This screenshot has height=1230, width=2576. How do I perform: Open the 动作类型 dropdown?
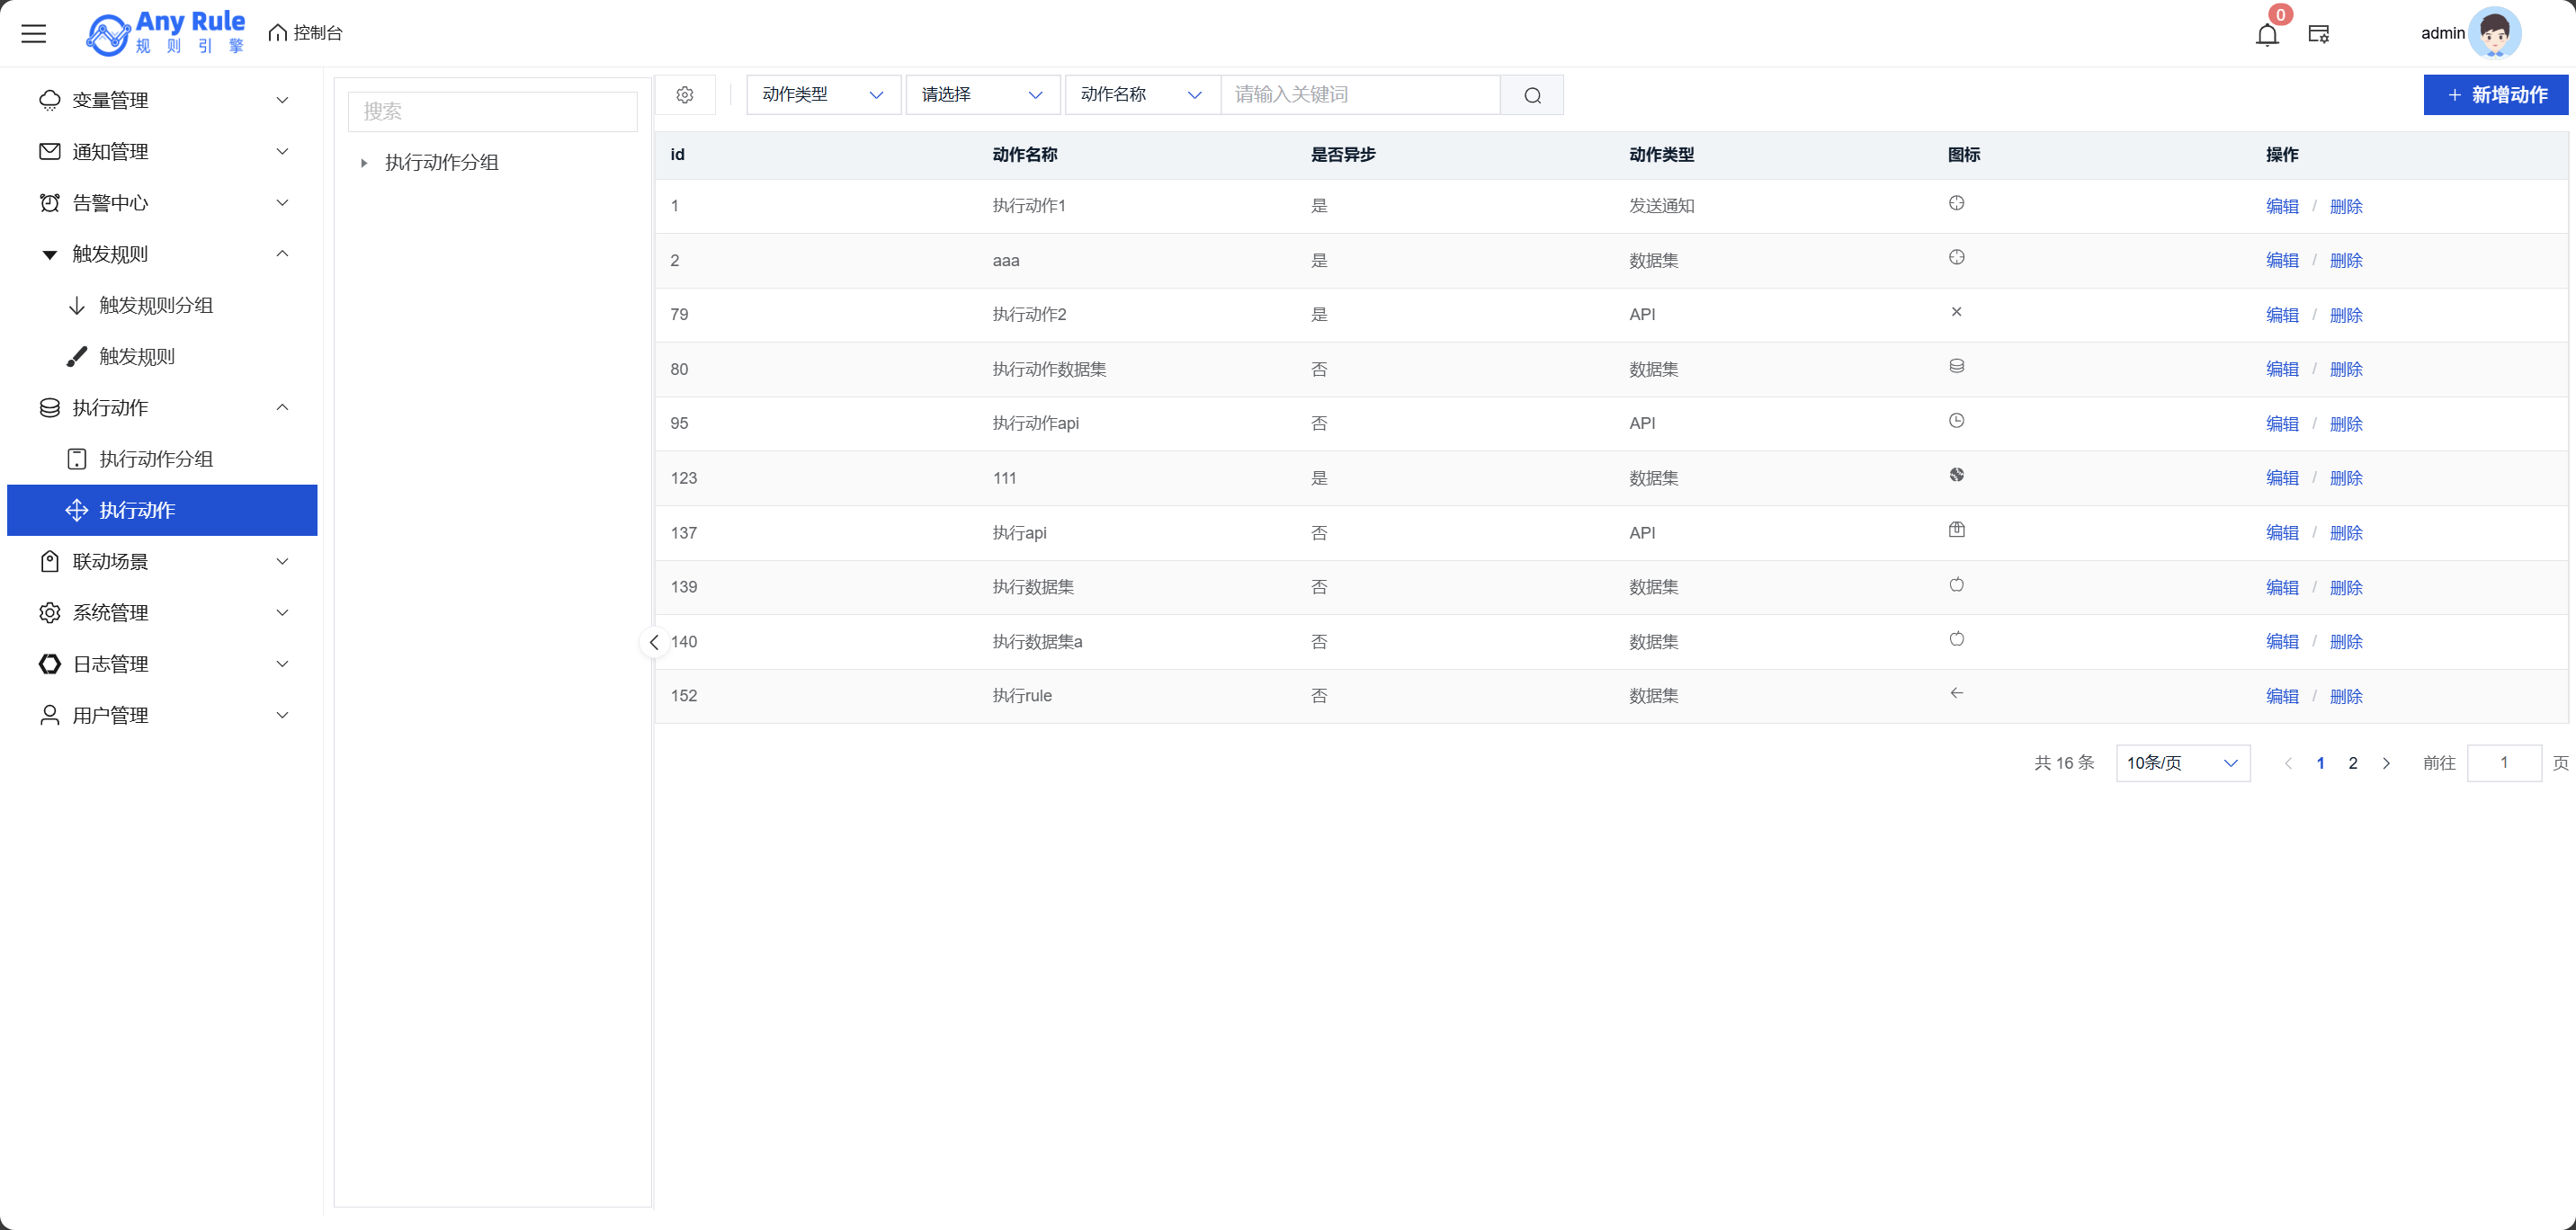pyautogui.click(x=823, y=95)
